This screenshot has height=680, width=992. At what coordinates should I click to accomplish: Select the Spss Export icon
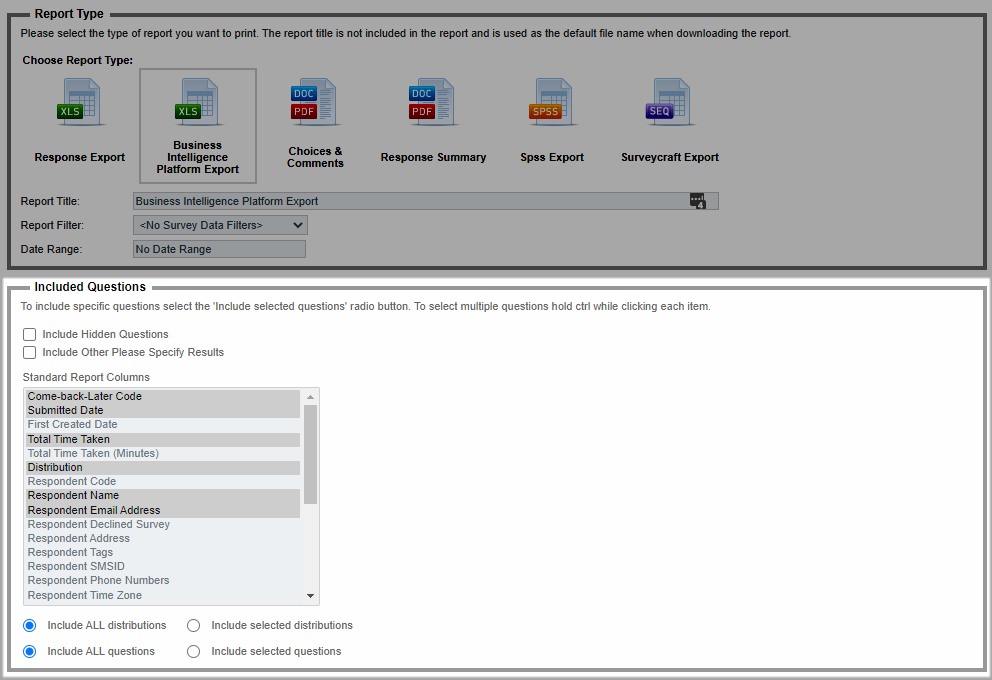[552, 103]
